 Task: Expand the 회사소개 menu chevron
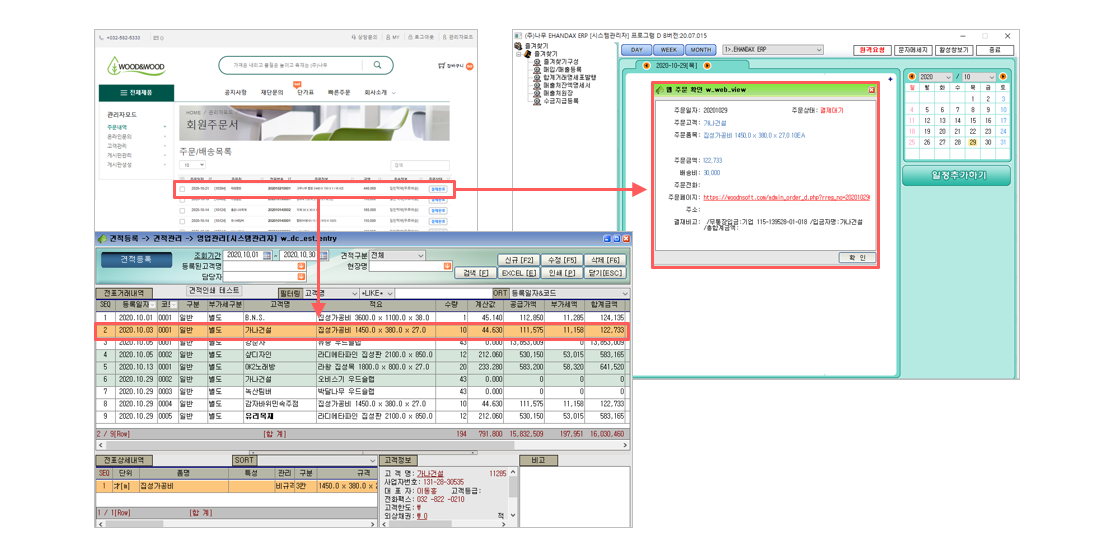coord(394,93)
